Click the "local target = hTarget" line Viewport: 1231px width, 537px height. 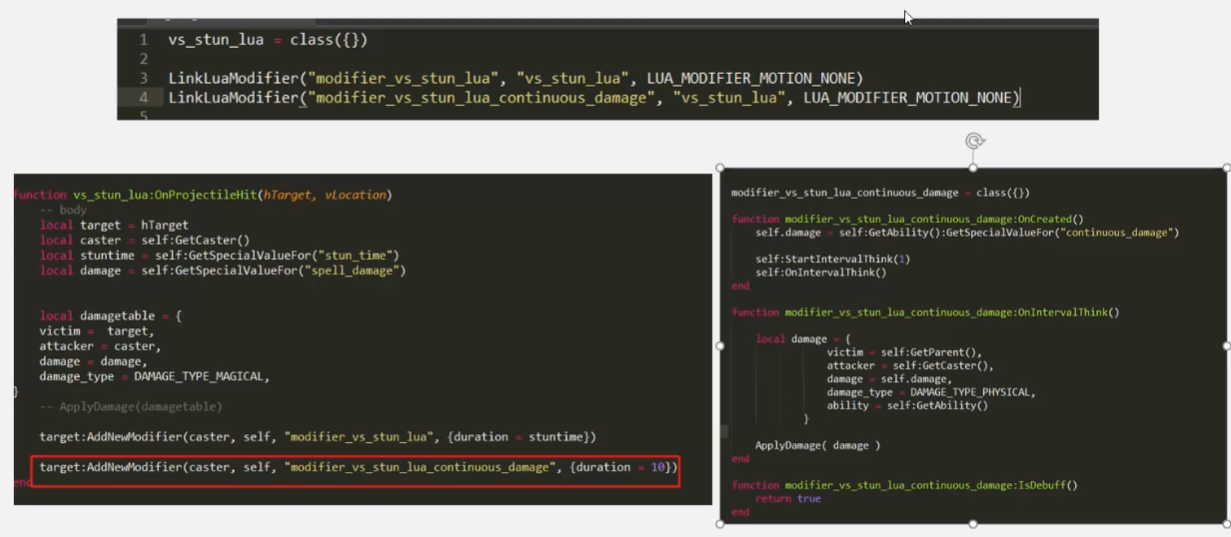pyautogui.click(x=114, y=225)
